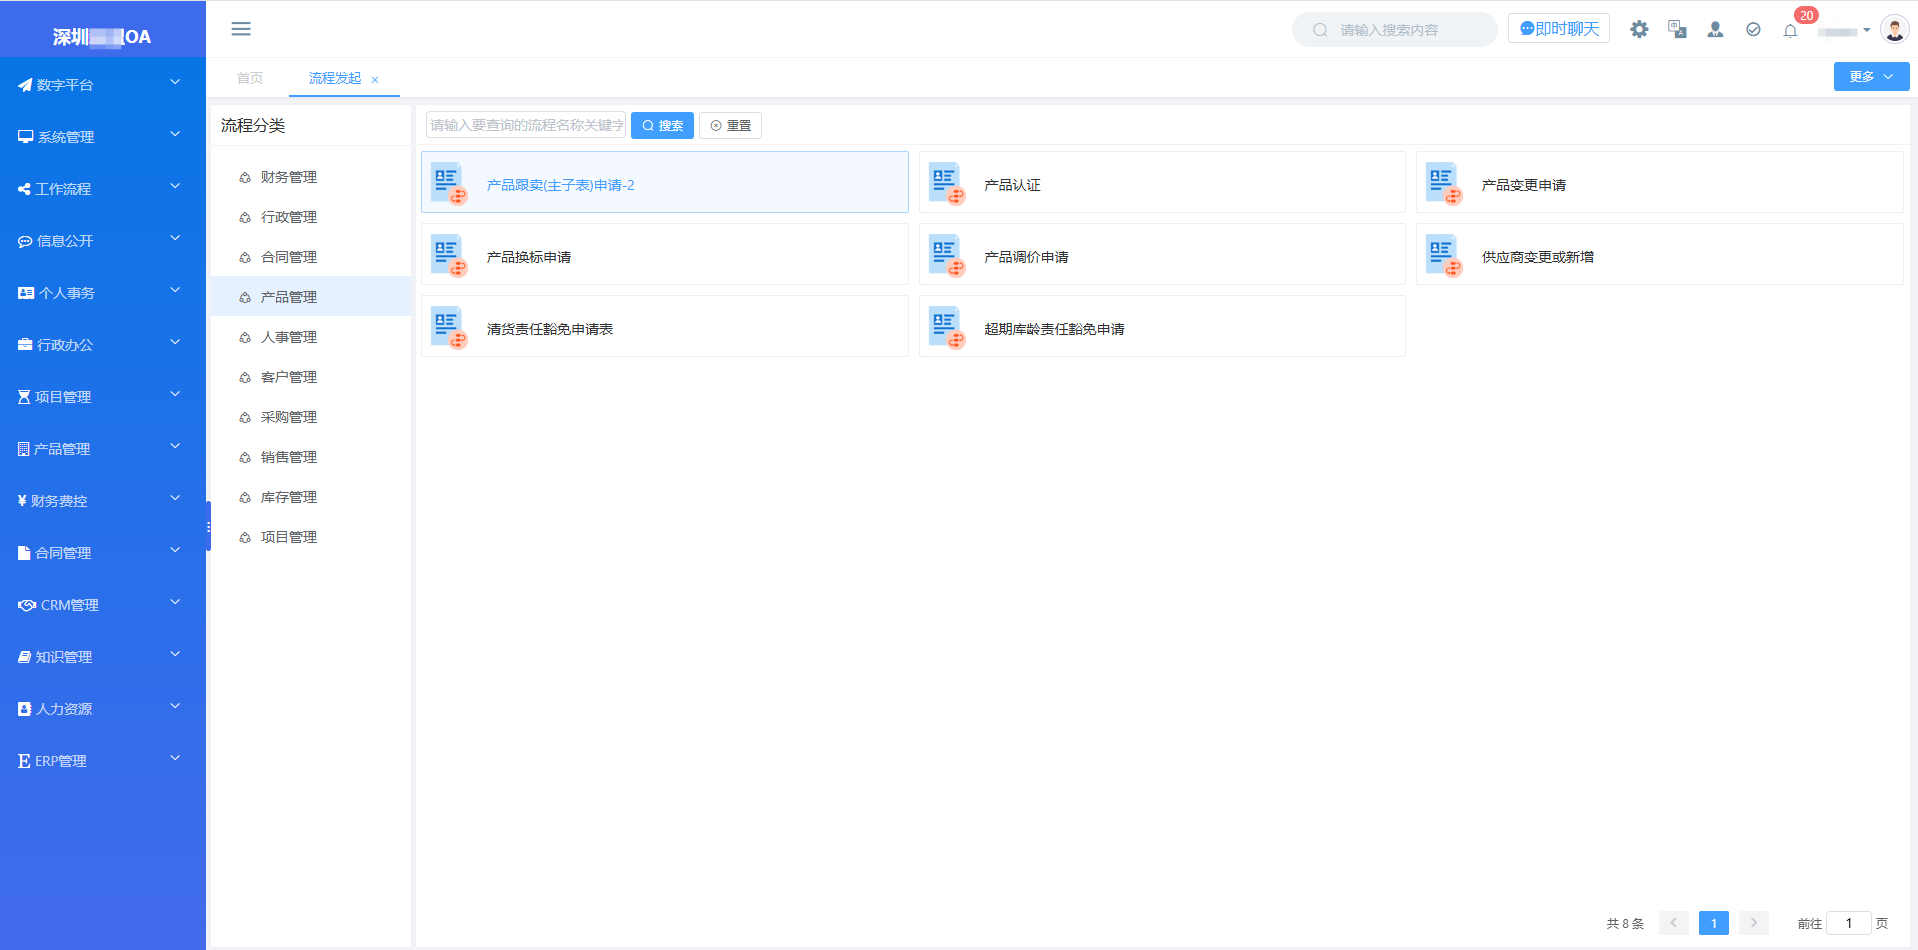Open the 即时聊天 instant chat button
The image size is (1918, 950).
pos(1559,29)
